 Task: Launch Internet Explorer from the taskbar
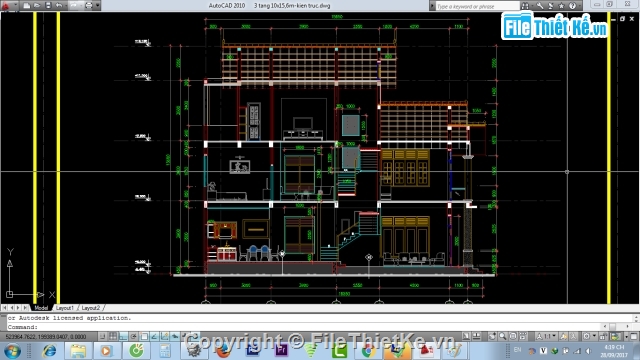tap(49, 351)
